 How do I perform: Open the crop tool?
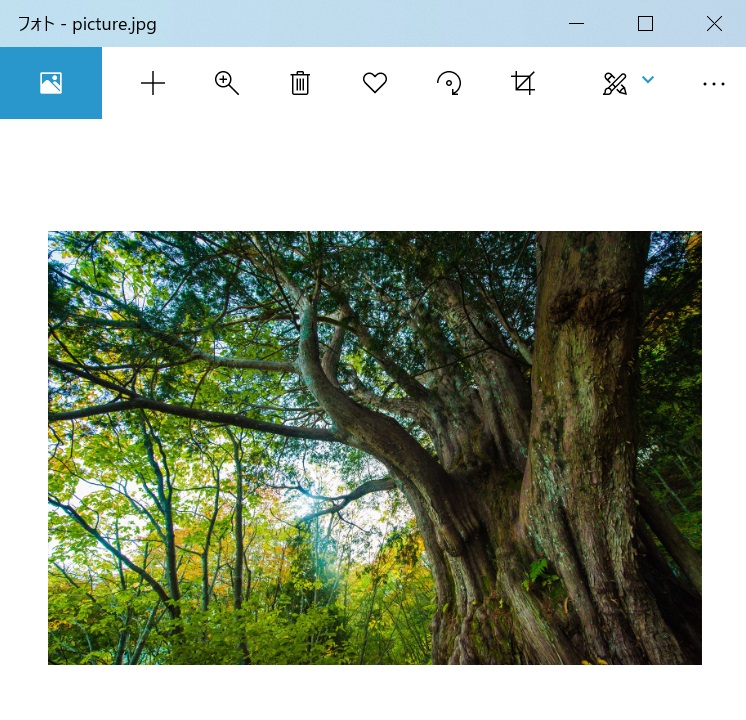point(523,83)
